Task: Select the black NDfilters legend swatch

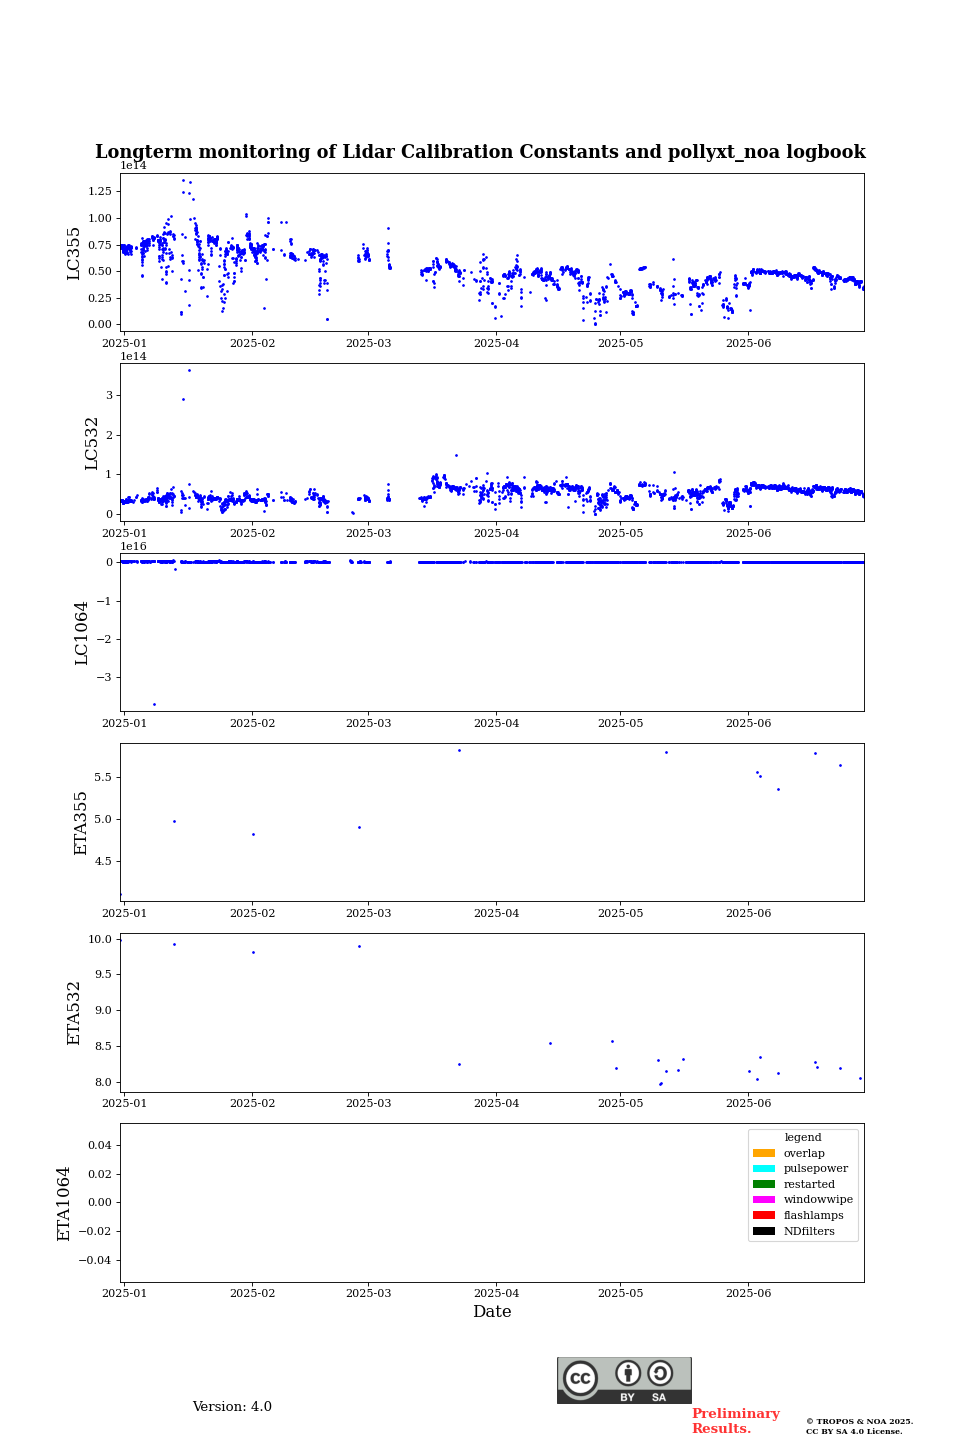Action: pos(764,1231)
